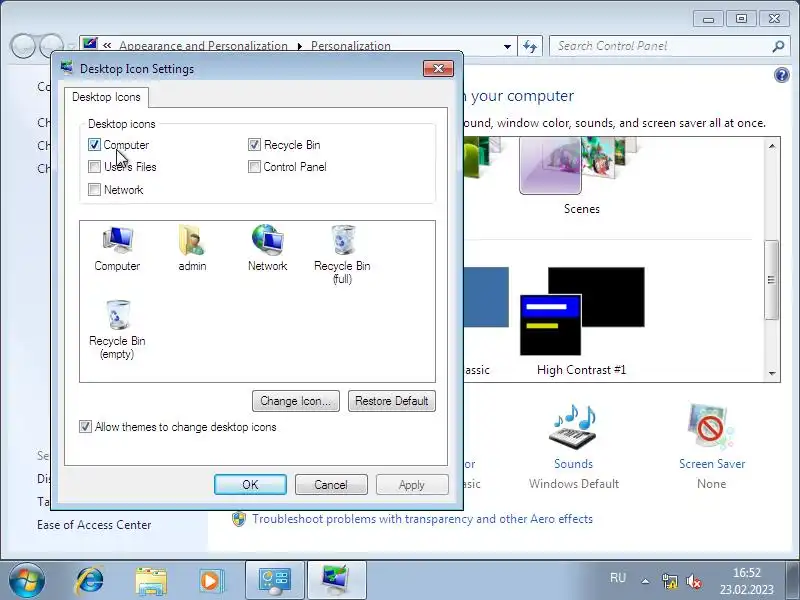
Task: Check the User's Files checkbox
Action: (94, 167)
